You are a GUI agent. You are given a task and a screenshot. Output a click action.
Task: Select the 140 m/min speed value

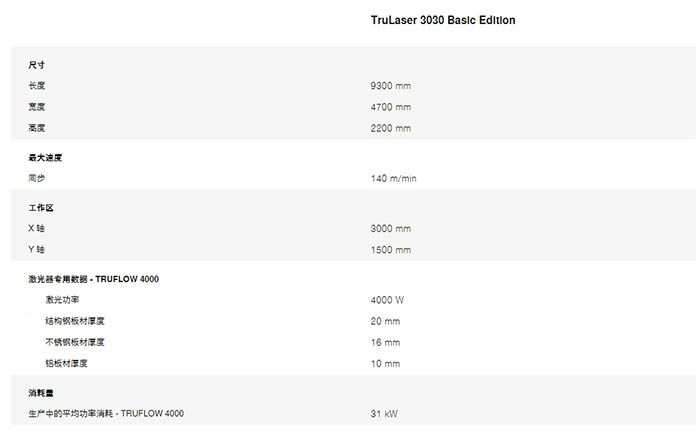pos(393,178)
